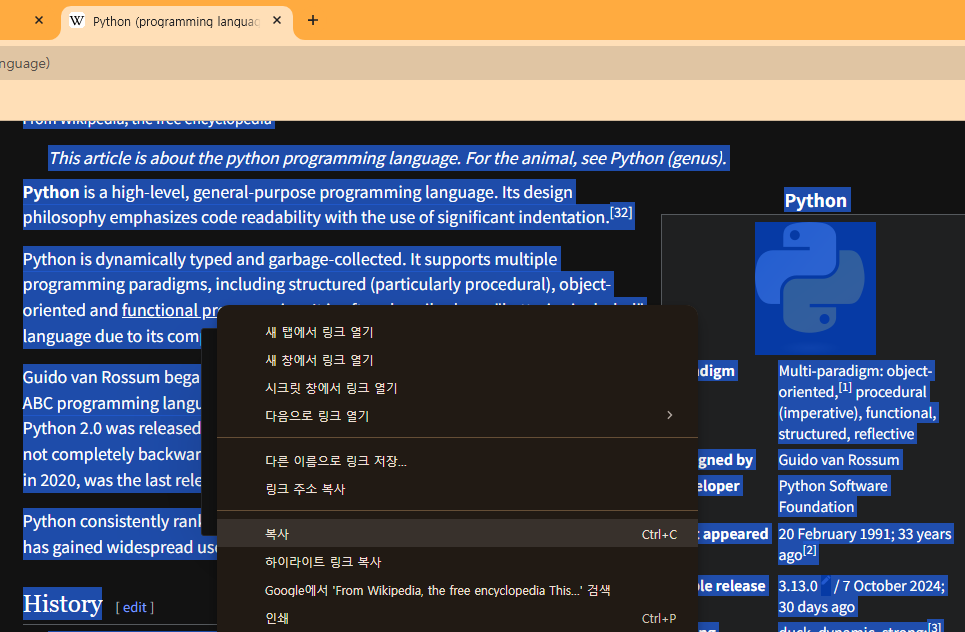Close the leftmost partially visible tab
The image size is (965, 632).
click(x=39, y=20)
